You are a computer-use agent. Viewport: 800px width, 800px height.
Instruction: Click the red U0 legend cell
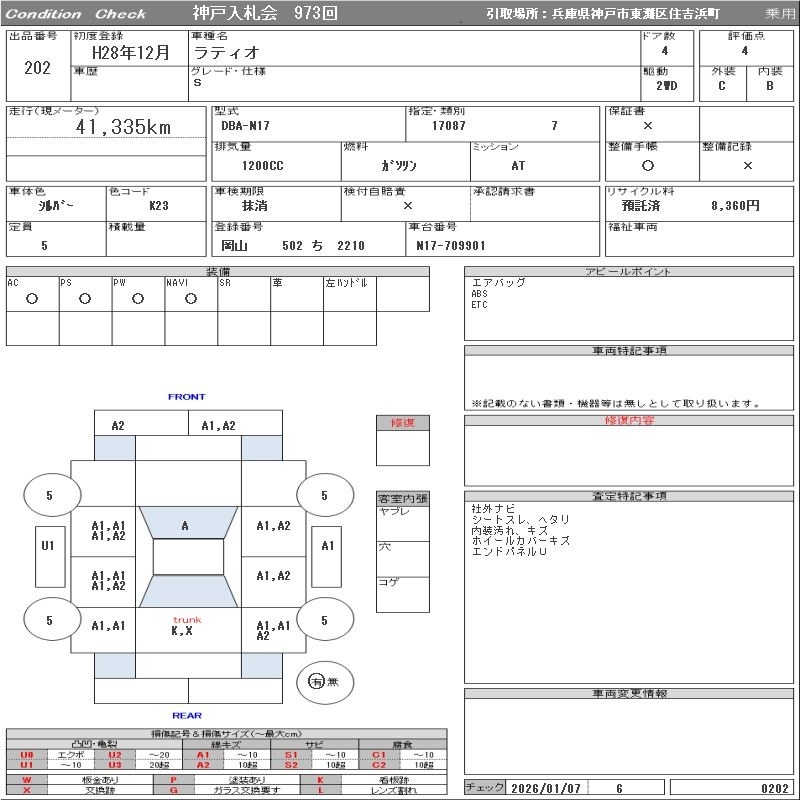(x=27, y=755)
